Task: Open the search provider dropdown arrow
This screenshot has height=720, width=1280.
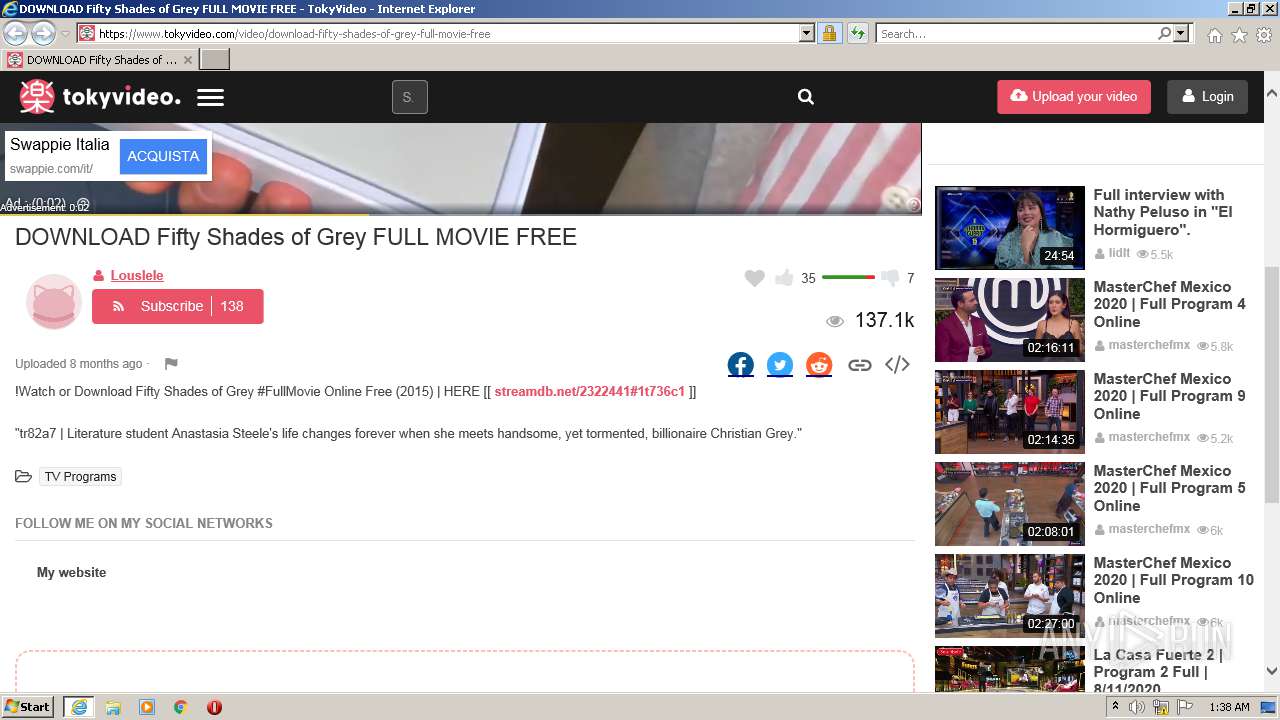Action: (x=1182, y=33)
